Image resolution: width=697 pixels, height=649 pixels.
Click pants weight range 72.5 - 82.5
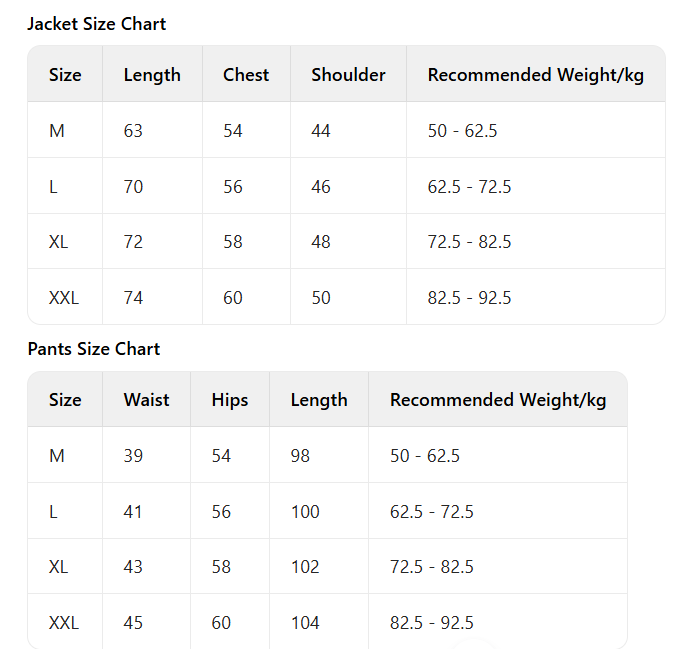[x=431, y=567]
